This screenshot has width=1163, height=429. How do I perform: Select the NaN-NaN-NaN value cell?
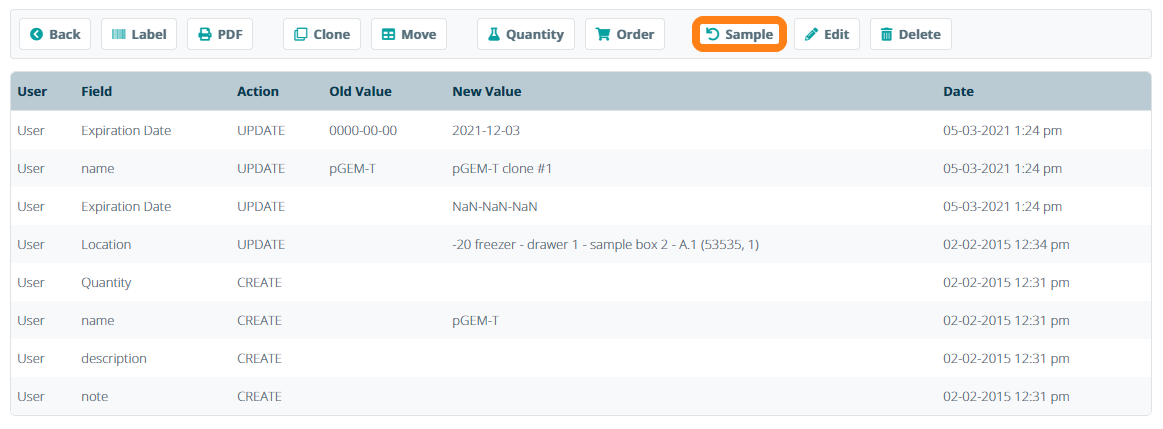(x=494, y=207)
